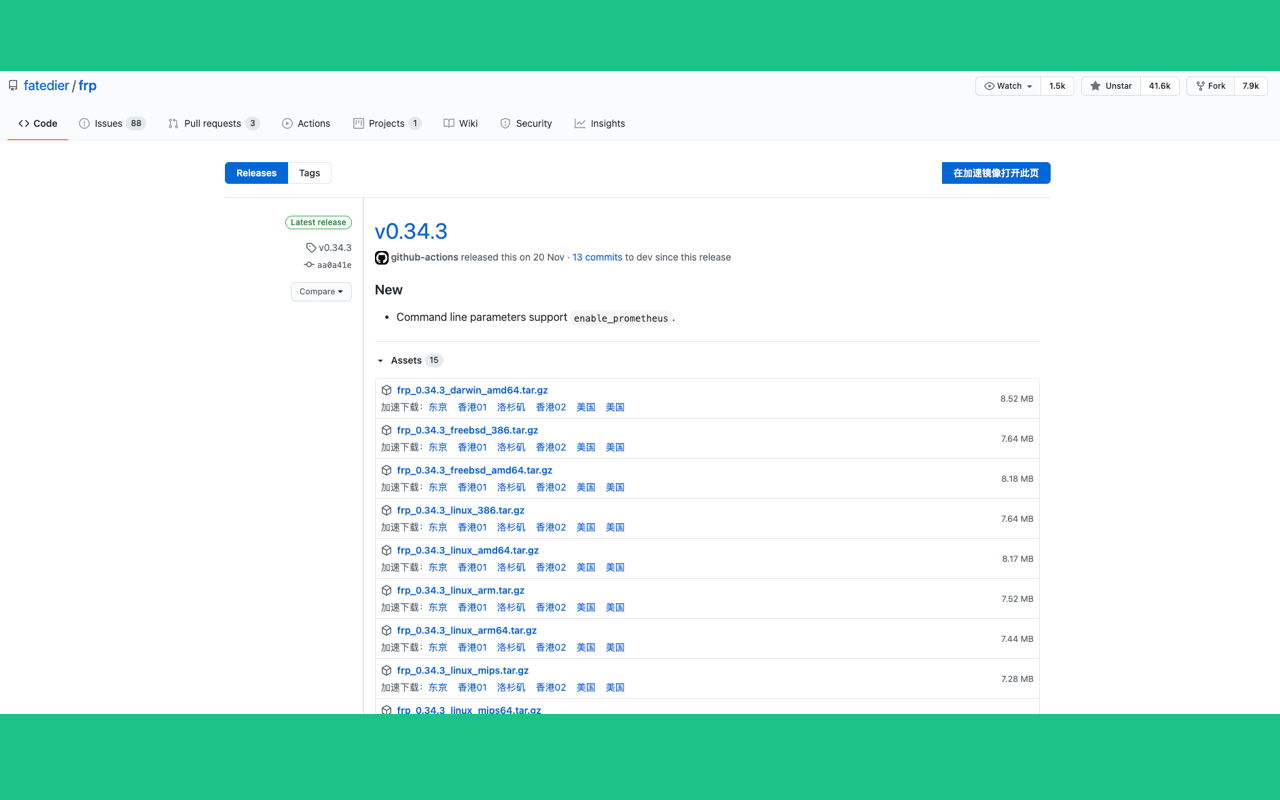Viewport: 1280px width, 800px height.
Task: Click the tag icon next to v0.34.3
Action: (x=311, y=248)
